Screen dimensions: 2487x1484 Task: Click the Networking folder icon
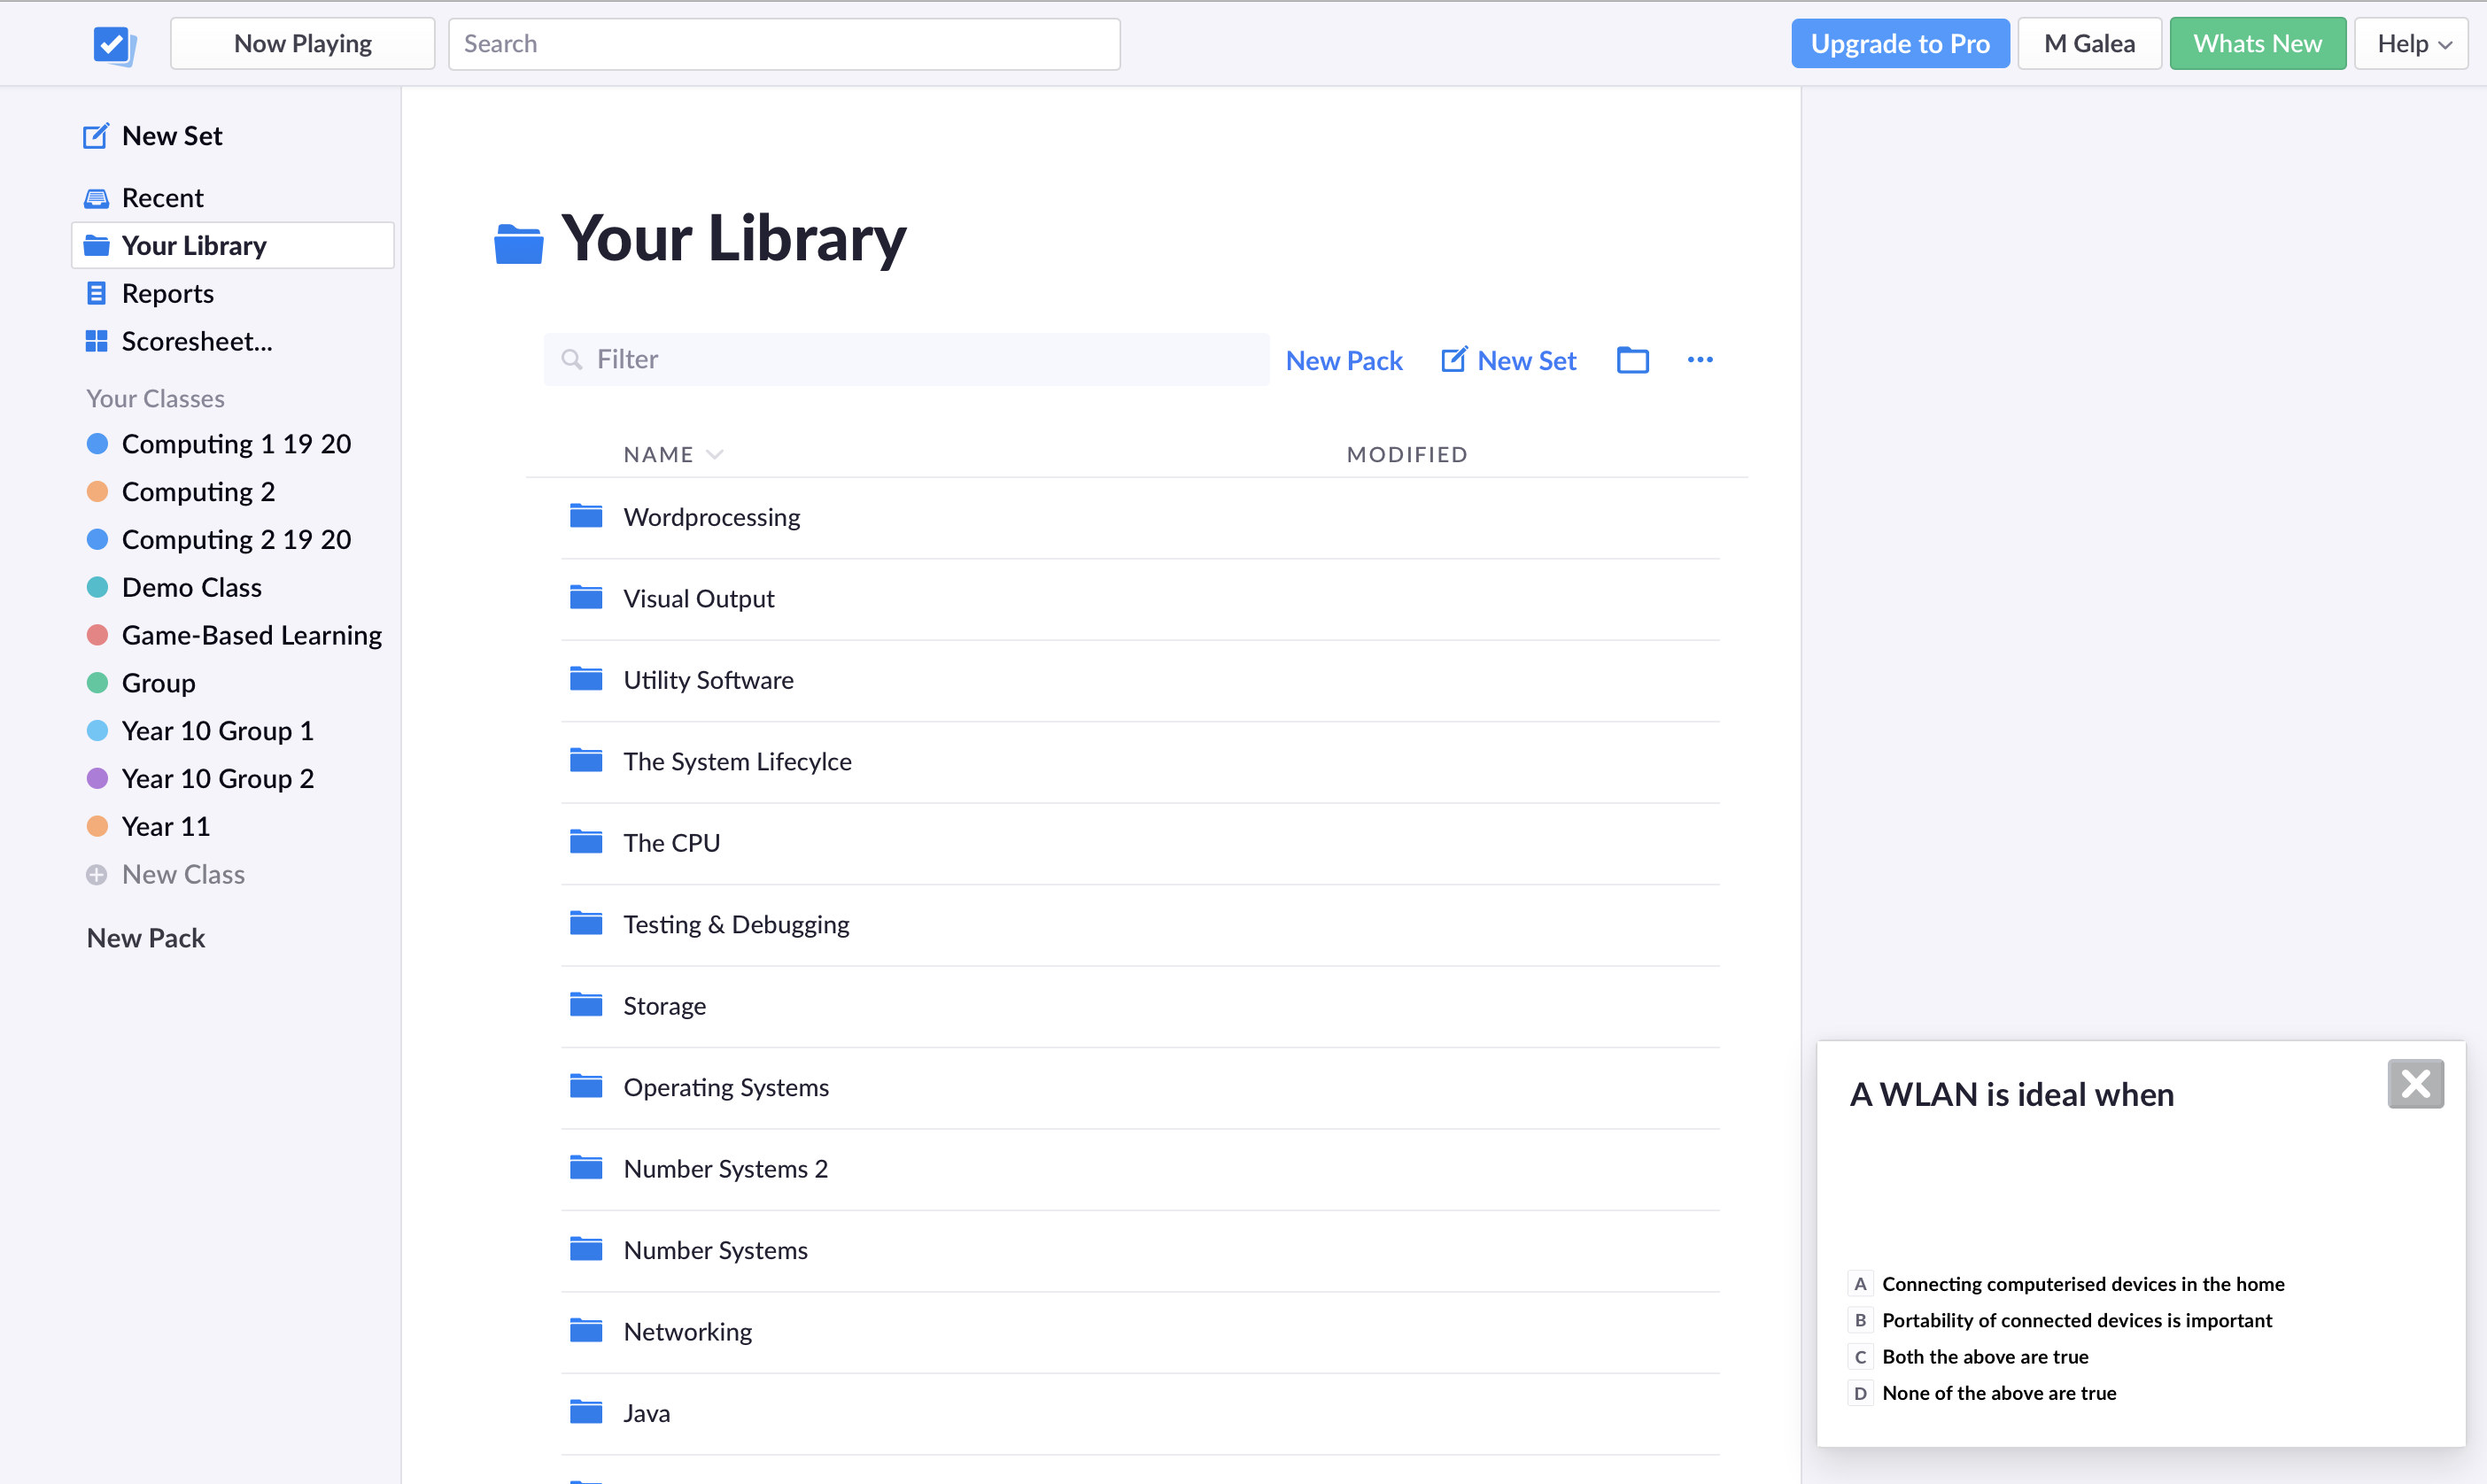pyautogui.click(x=586, y=1331)
